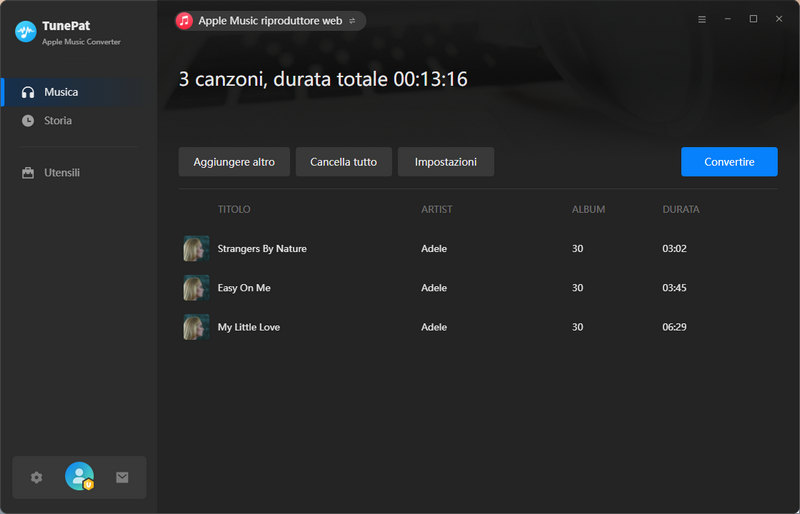Image resolution: width=800 pixels, height=514 pixels.
Task: Click the TunePat logo icon
Action: click(x=26, y=32)
